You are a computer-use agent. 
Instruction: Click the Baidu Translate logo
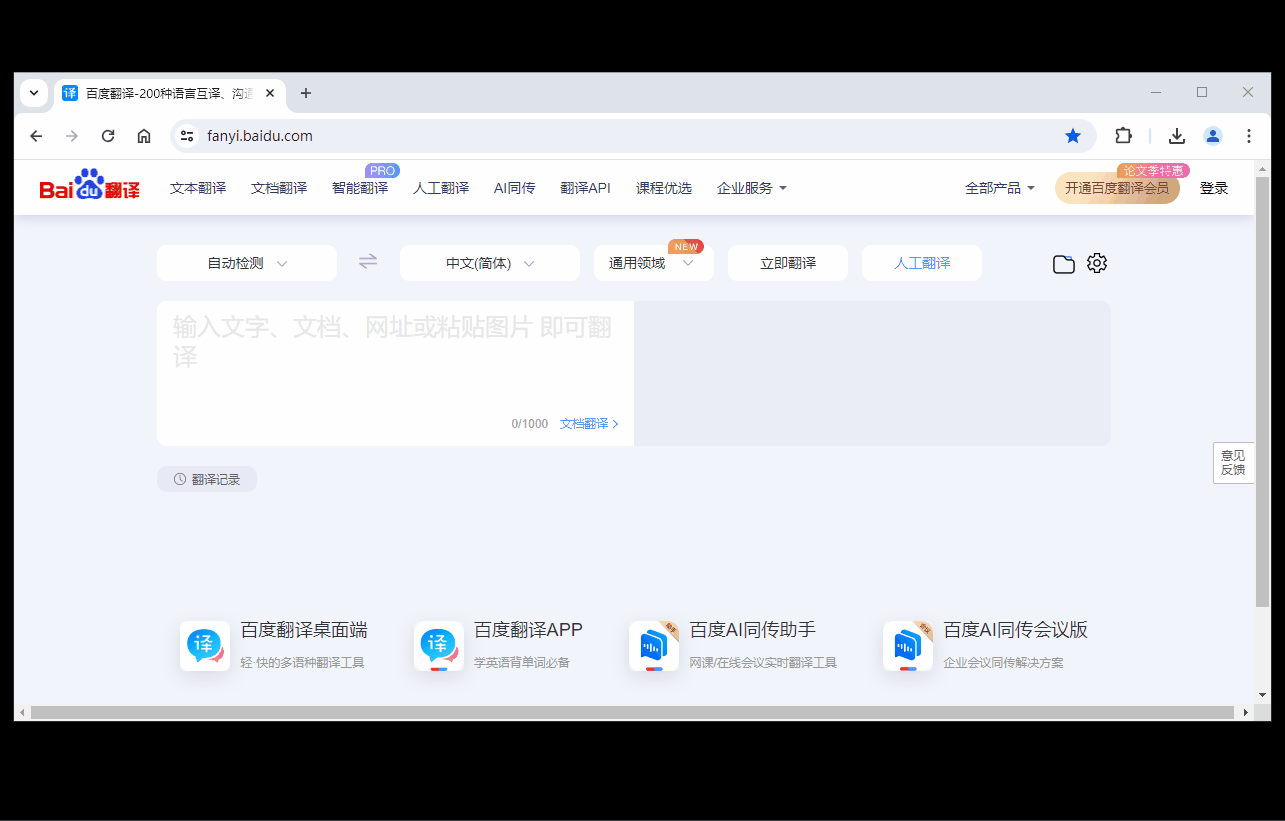(90, 187)
